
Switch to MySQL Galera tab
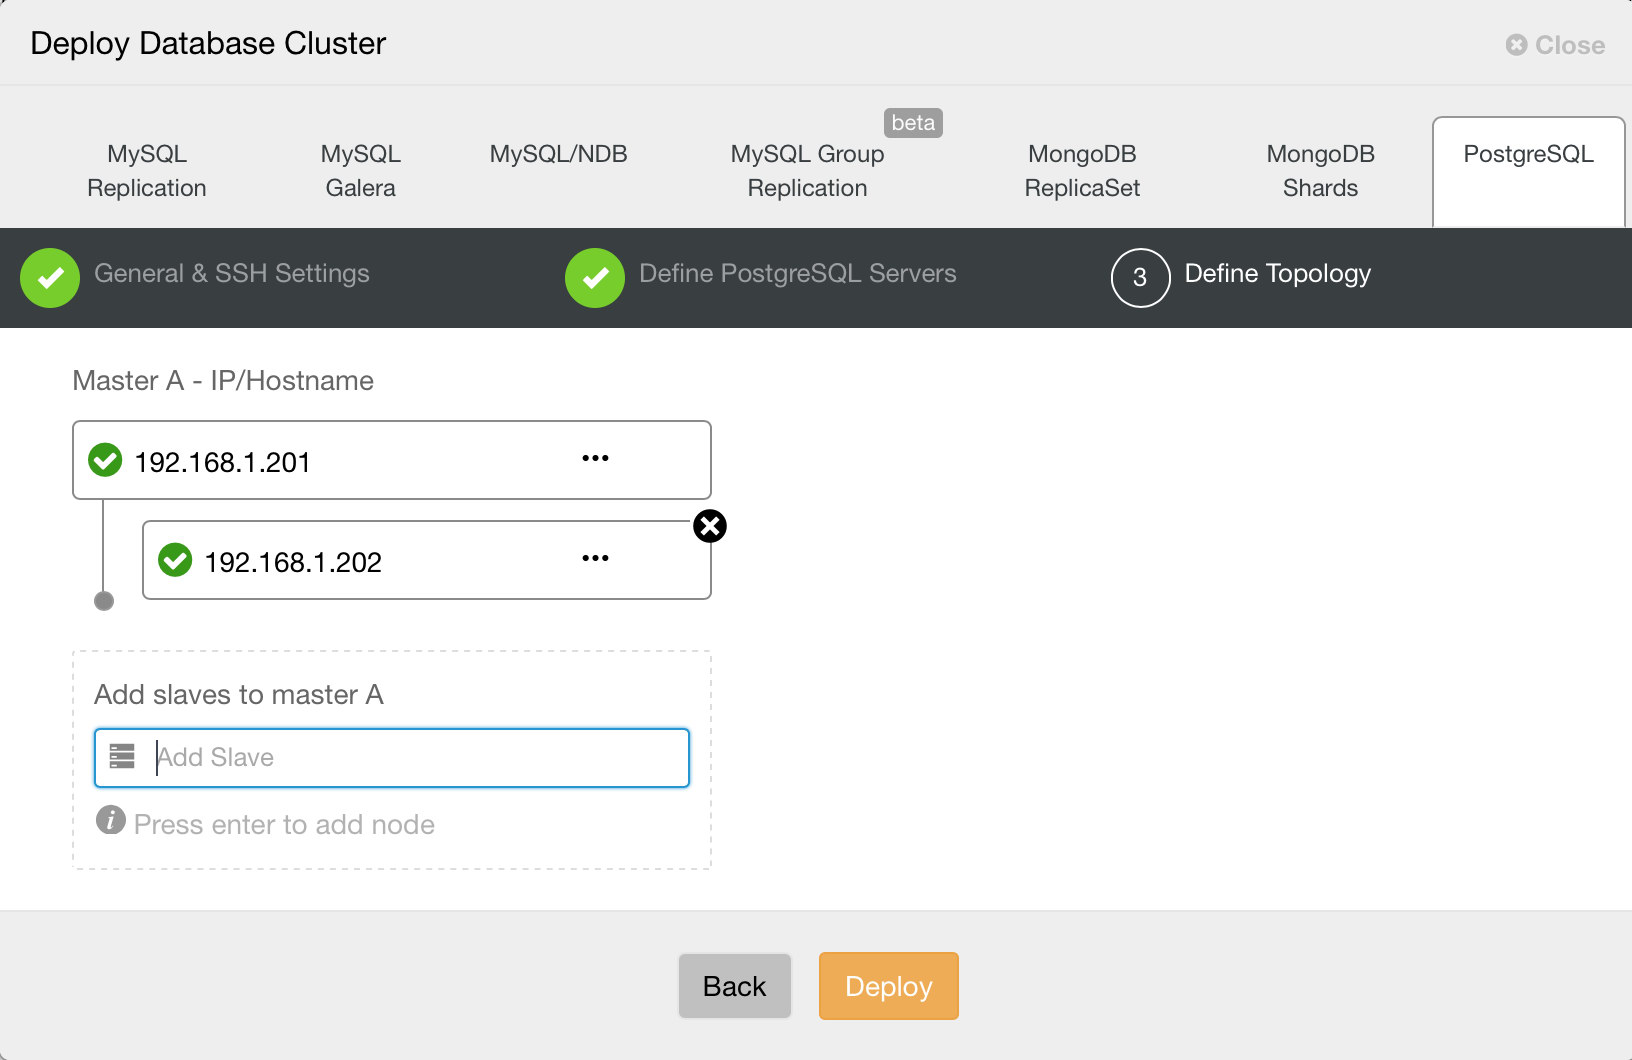(x=360, y=171)
